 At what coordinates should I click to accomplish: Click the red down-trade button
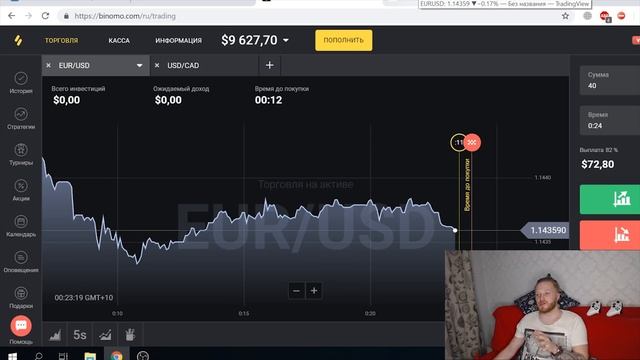coord(610,235)
